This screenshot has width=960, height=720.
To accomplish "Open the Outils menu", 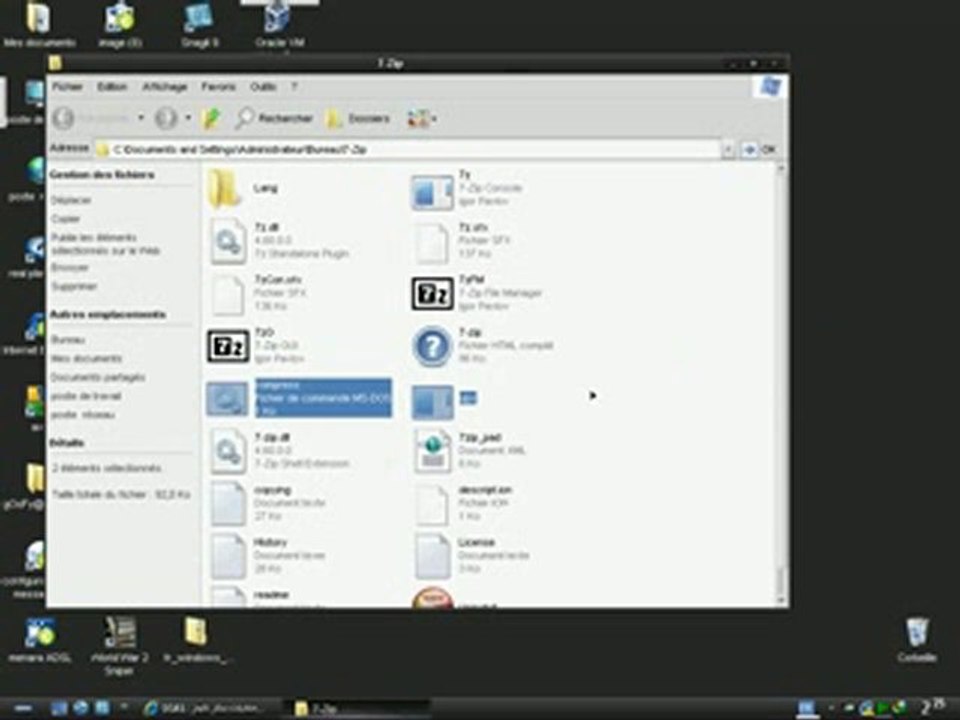I will [263, 87].
